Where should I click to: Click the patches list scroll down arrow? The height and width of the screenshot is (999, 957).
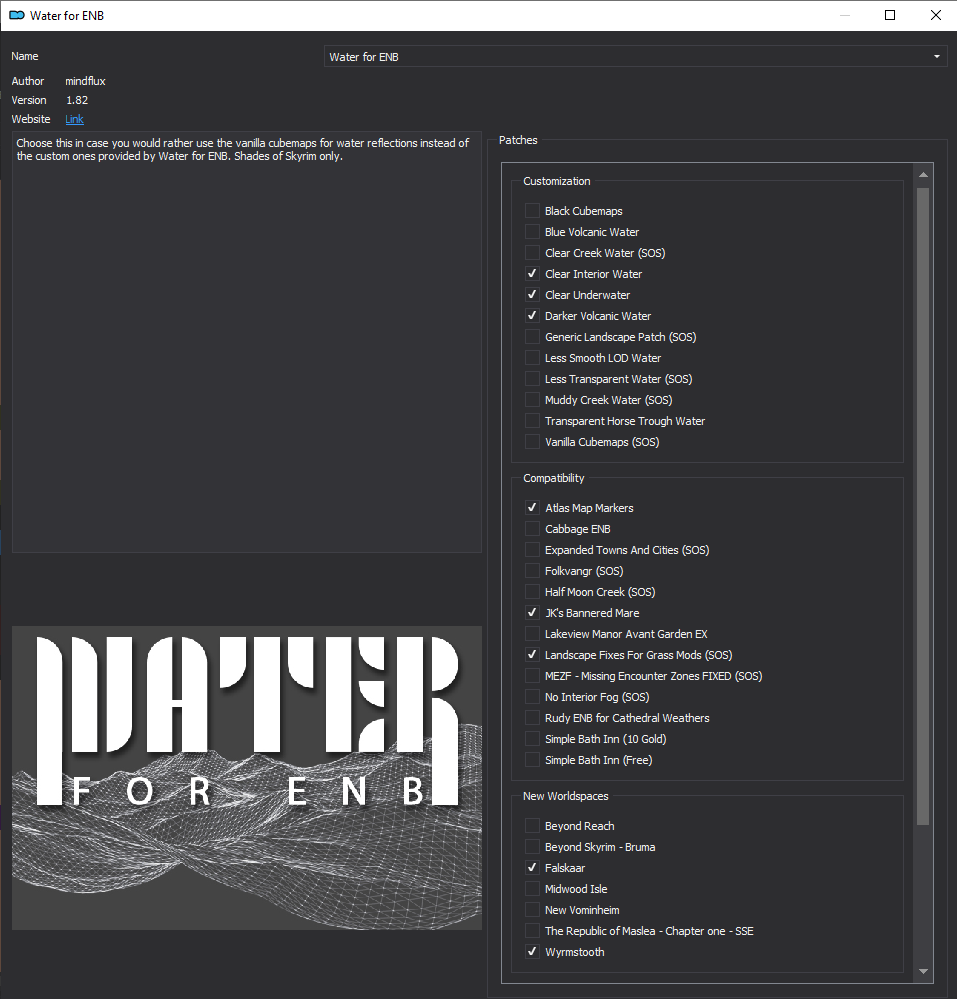[923, 972]
